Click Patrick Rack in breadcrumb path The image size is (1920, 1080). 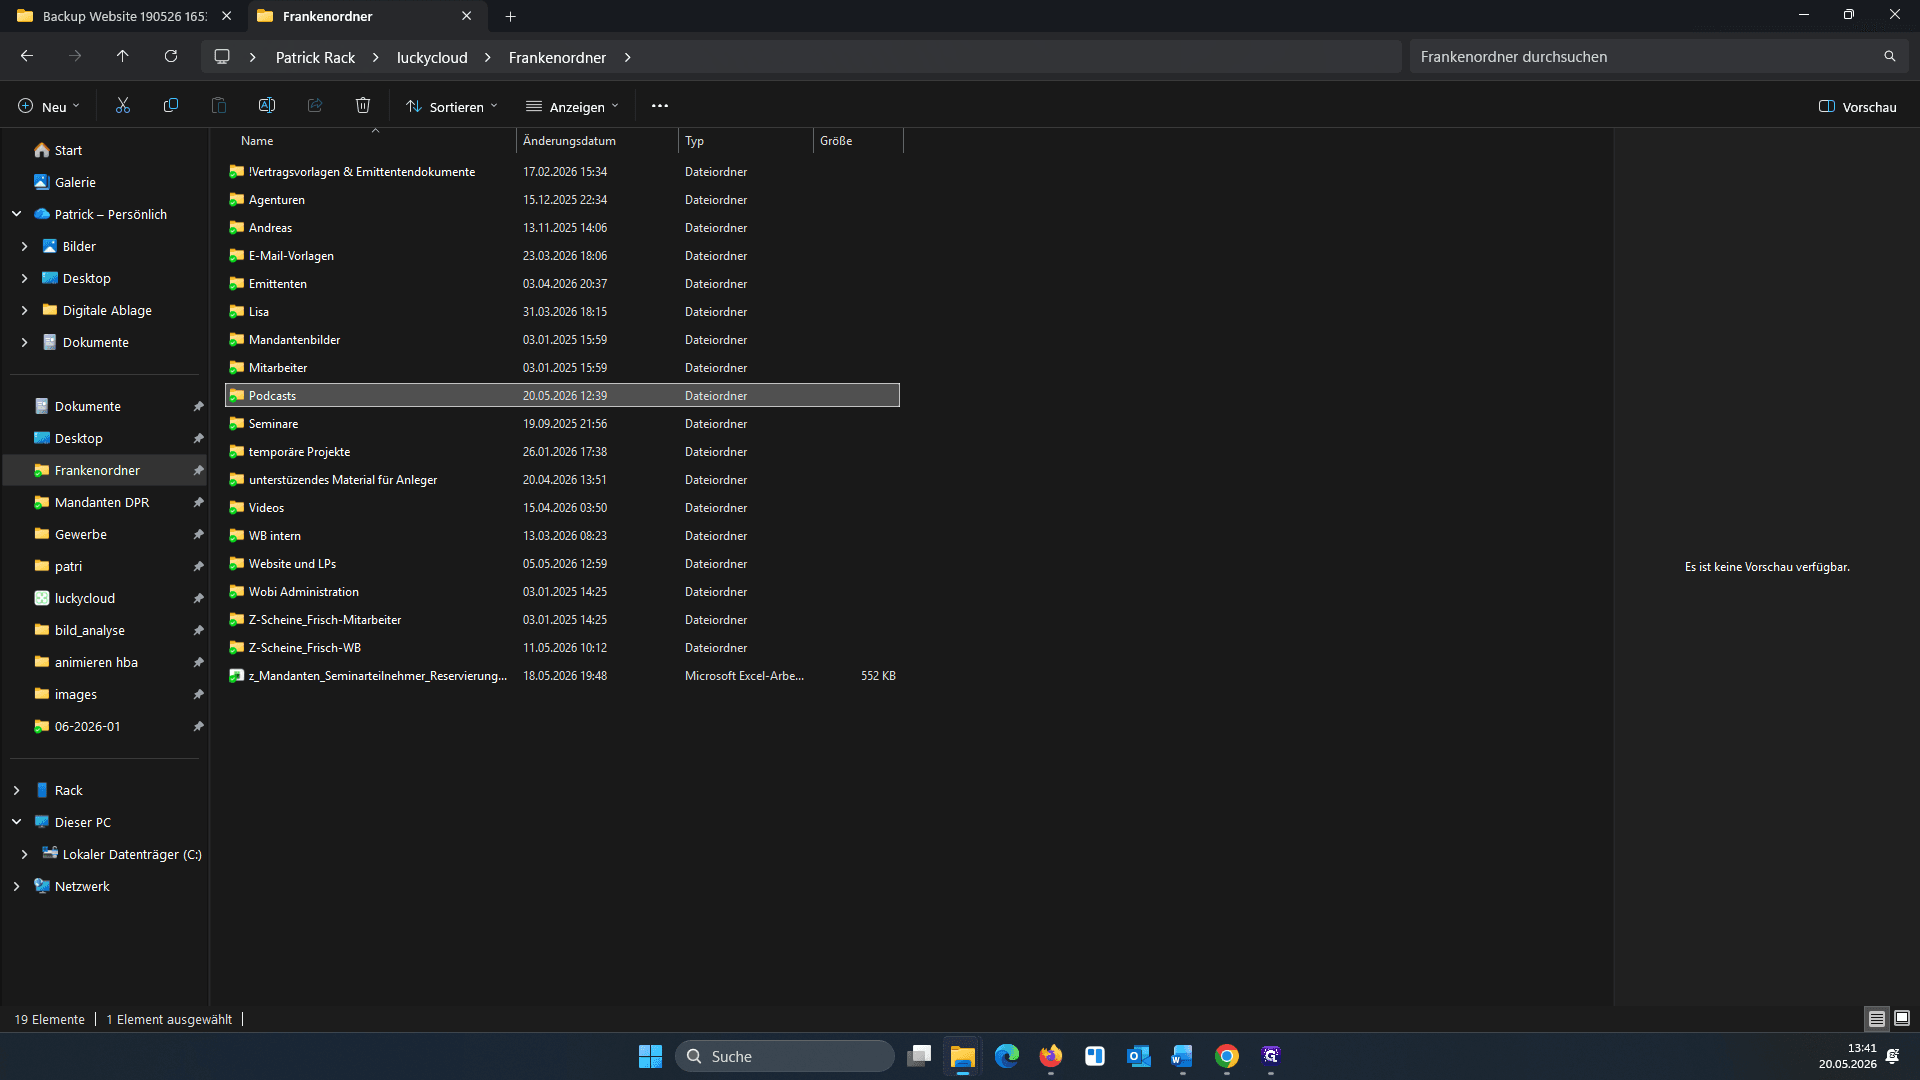pyautogui.click(x=315, y=58)
